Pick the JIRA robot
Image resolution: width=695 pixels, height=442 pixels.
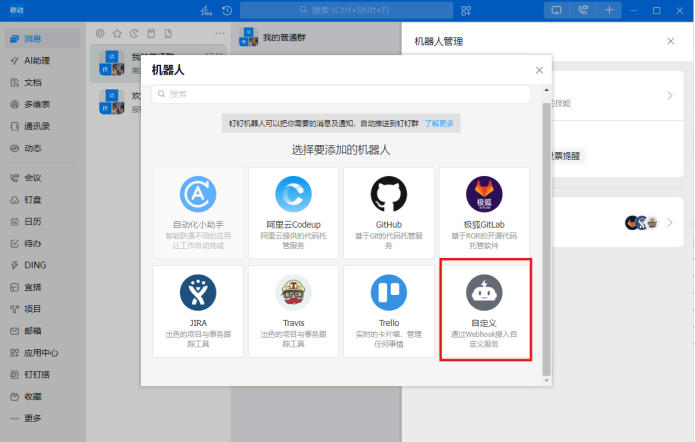[x=198, y=312]
